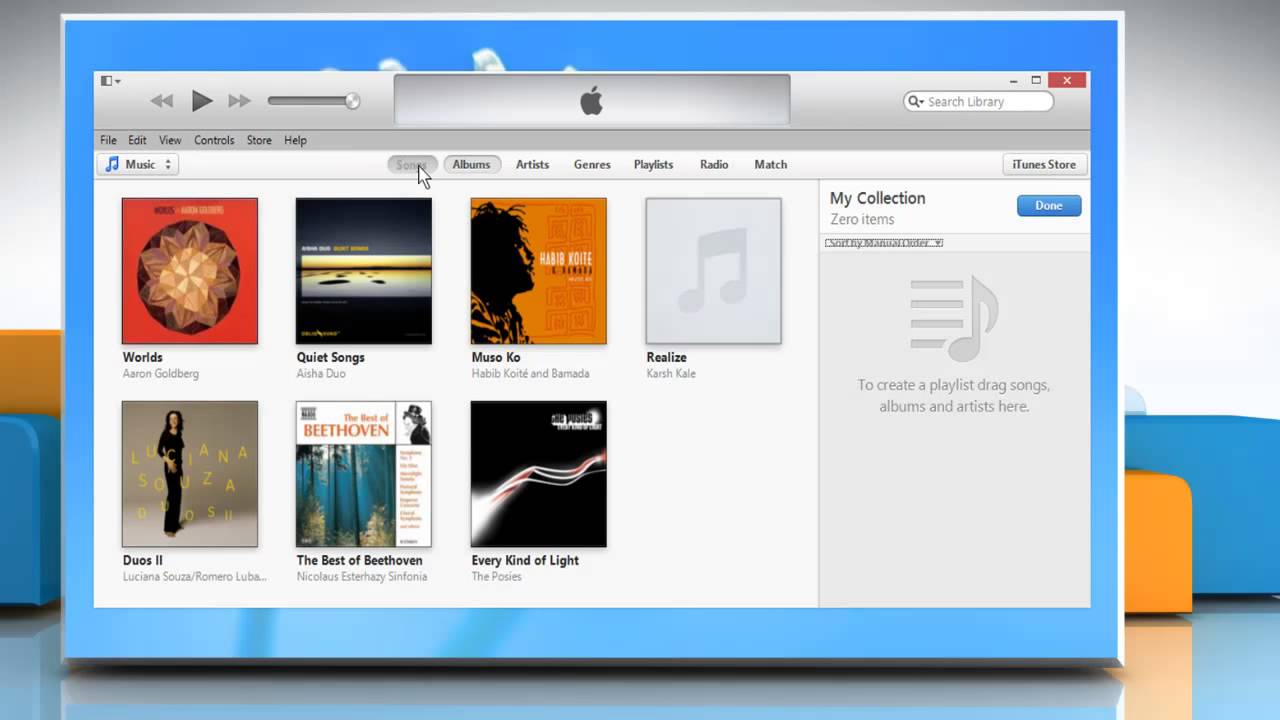Open the View menu
Viewport: 1280px width, 720px height.
pyautogui.click(x=170, y=140)
